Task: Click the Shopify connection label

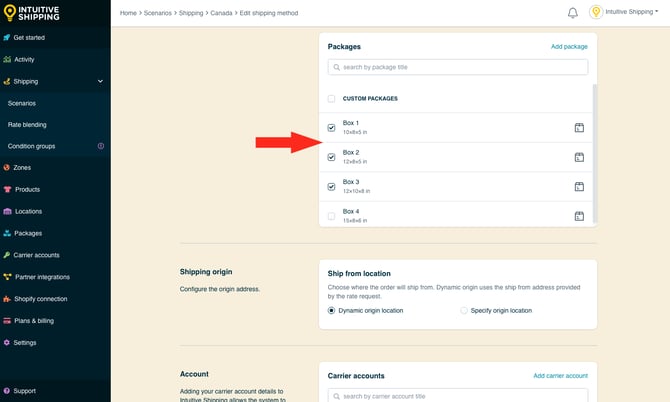Action: (x=41, y=299)
